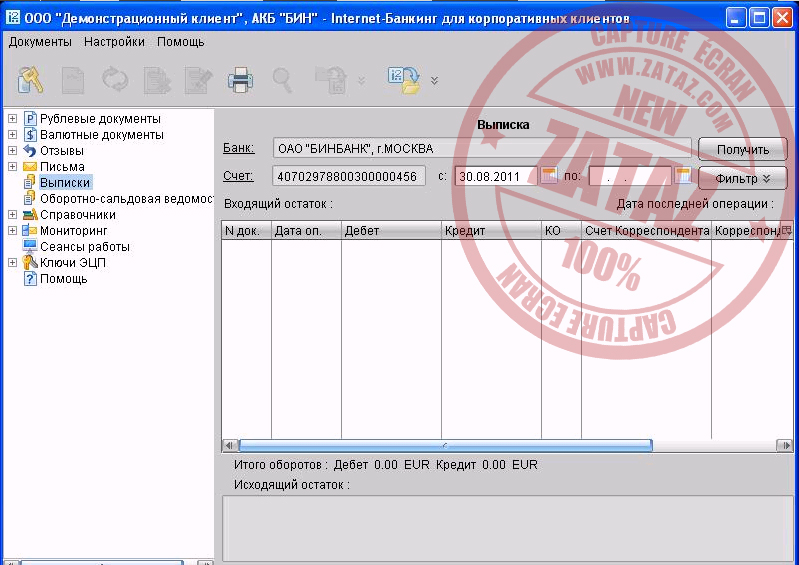The image size is (799, 565).
Task: Open the Помощь menu in menu bar
Action: click(x=180, y=42)
